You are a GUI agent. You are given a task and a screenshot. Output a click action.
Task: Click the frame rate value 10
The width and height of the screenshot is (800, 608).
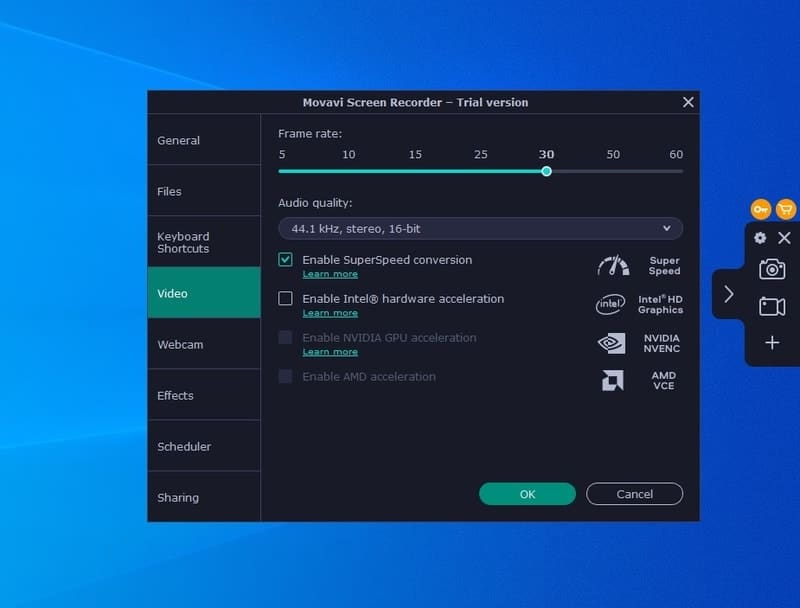coord(348,155)
